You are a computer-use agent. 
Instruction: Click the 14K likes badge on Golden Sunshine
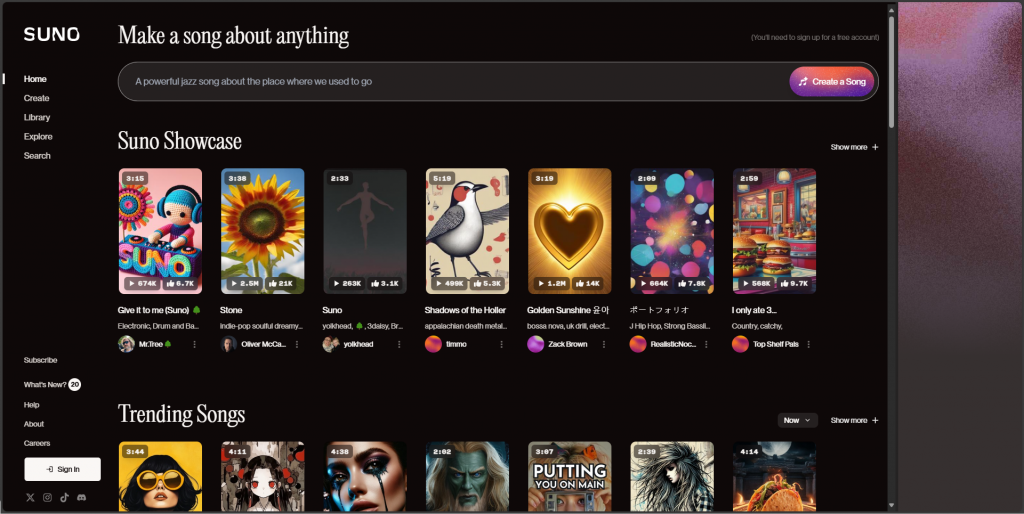coord(587,283)
